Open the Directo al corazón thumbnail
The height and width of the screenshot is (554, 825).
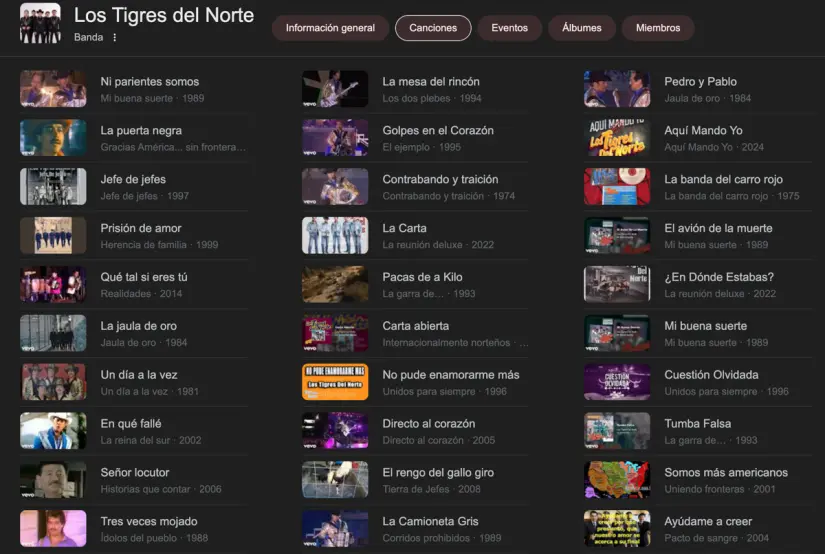tap(335, 431)
